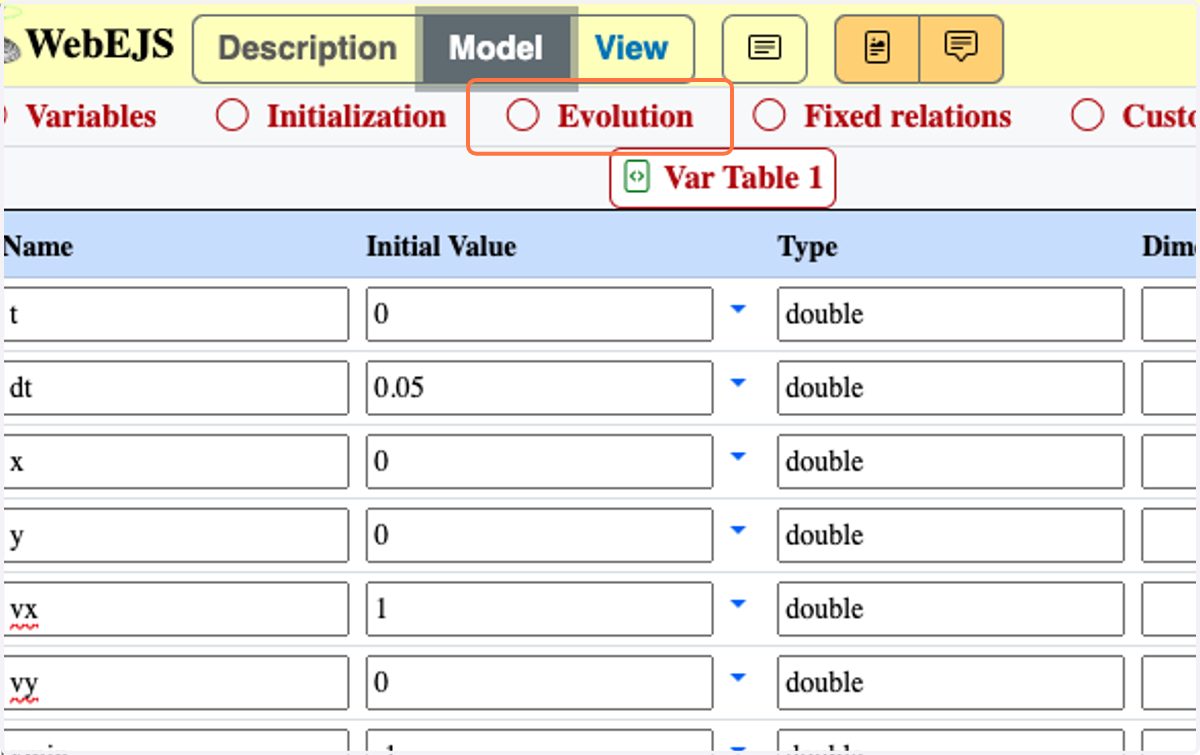
Task: Edit the initial value of y
Action: tap(540, 535)
